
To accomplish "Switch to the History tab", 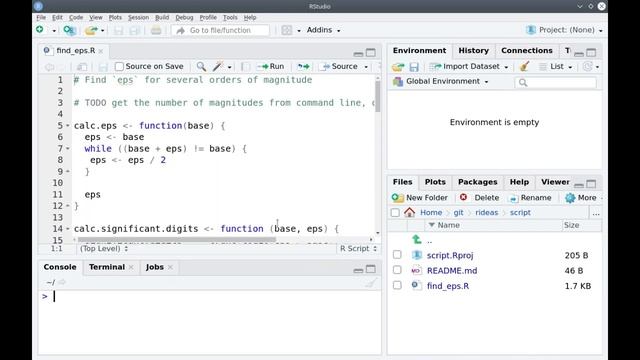I will pos(473,51).
